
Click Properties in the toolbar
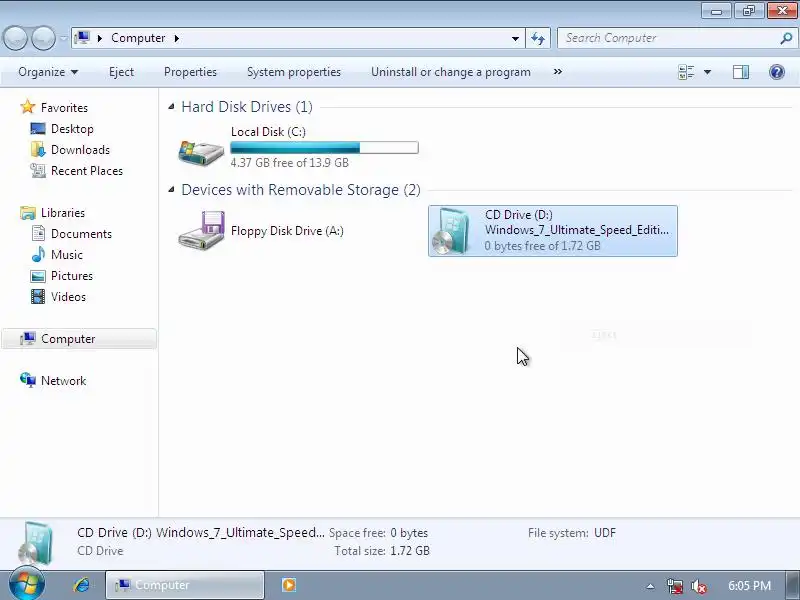point(190,72)
